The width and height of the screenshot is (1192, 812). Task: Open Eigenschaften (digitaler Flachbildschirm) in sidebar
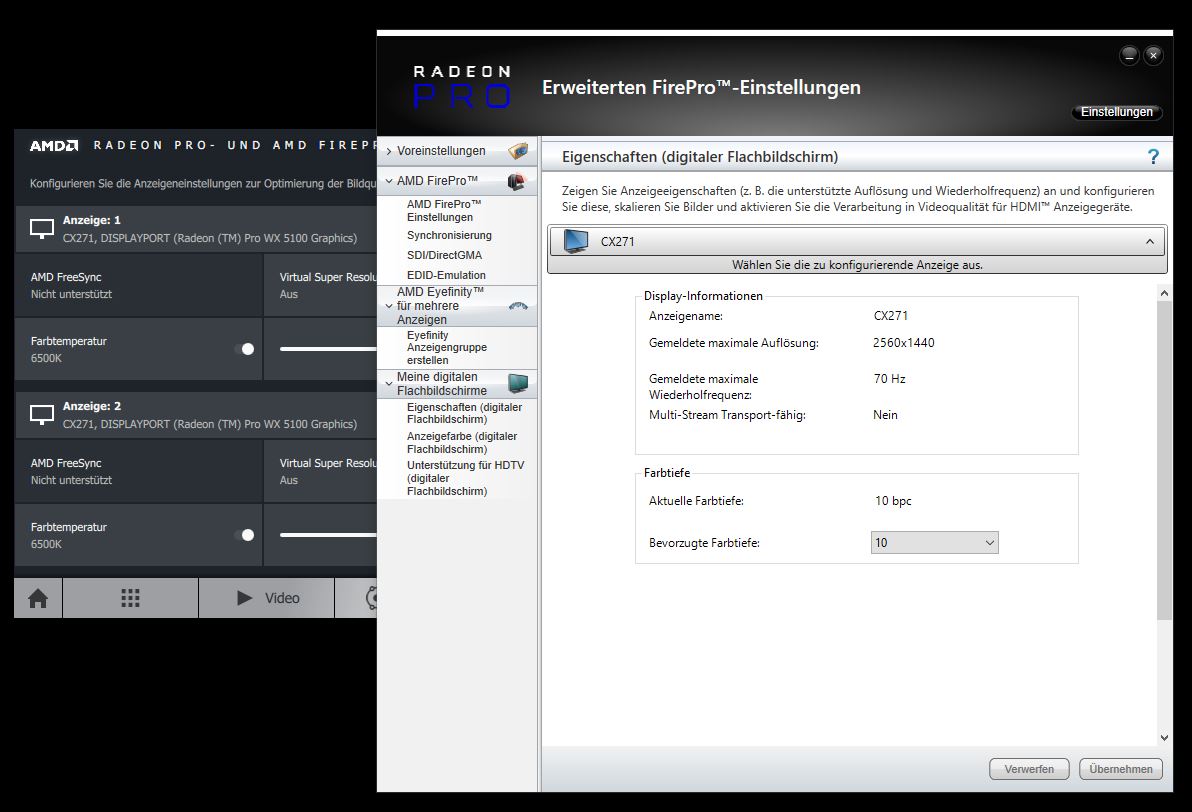(x=464, y=414)
